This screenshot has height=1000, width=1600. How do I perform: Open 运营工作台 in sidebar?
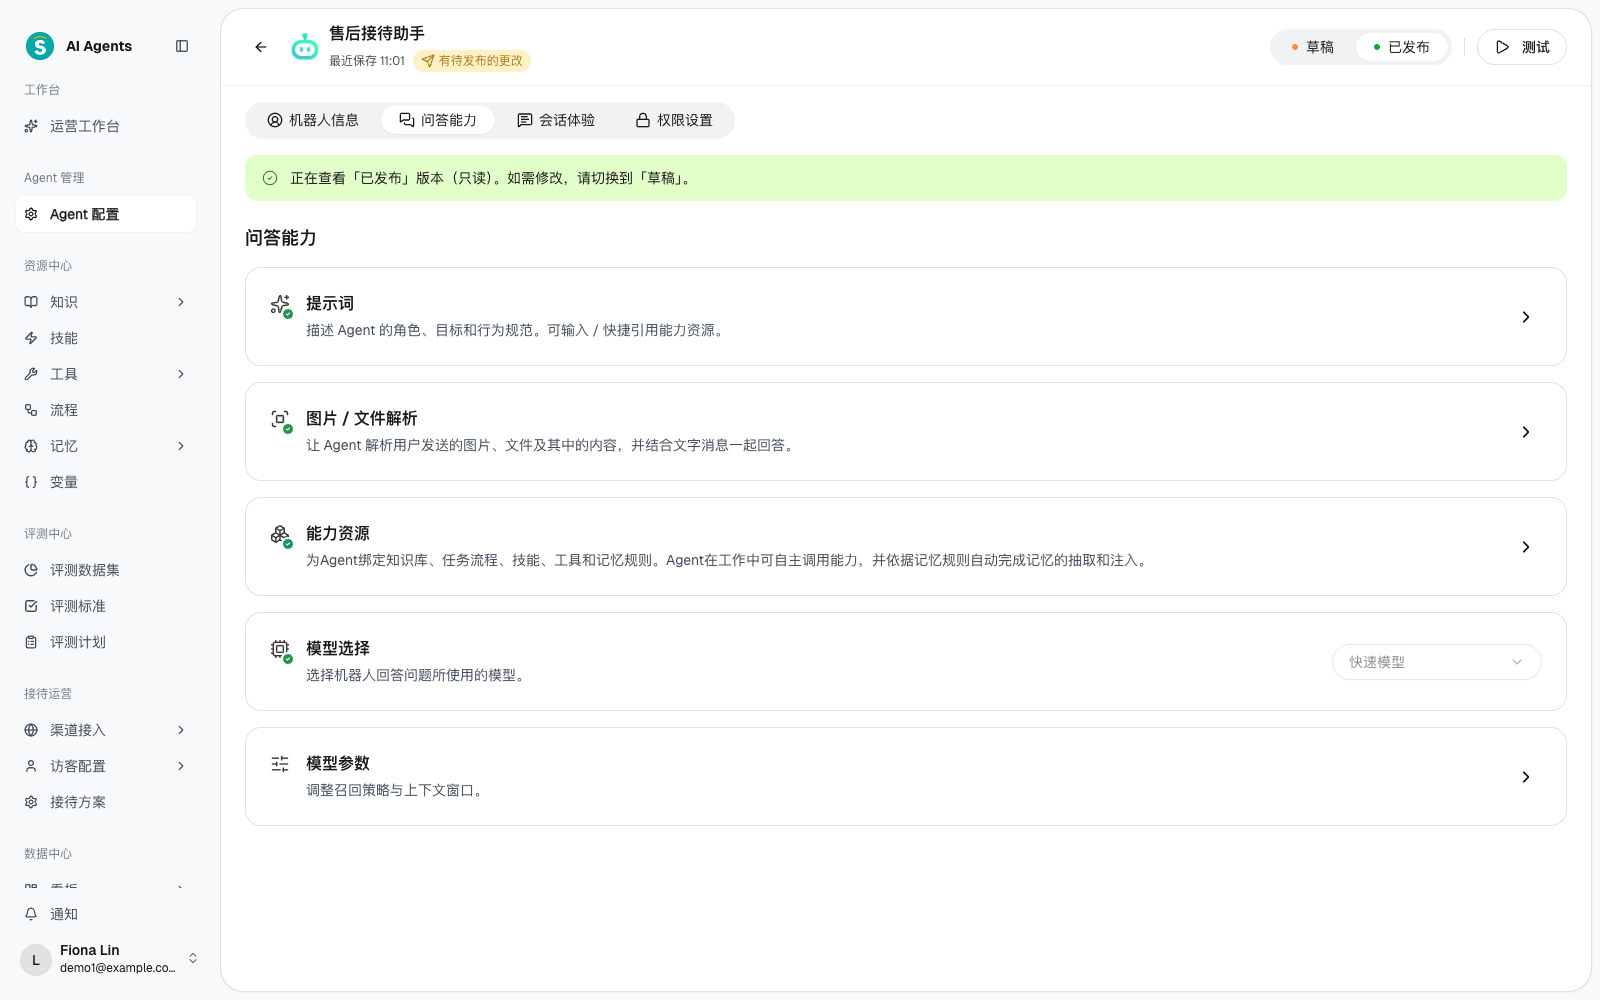[106, 126]
